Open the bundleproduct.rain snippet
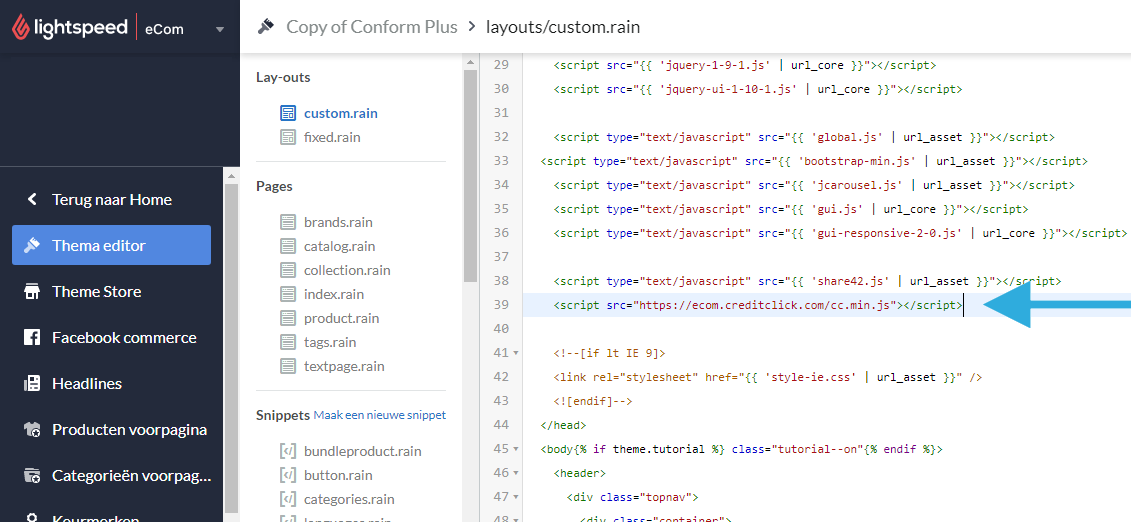The image size is (1131, 522). coord(362,451)
